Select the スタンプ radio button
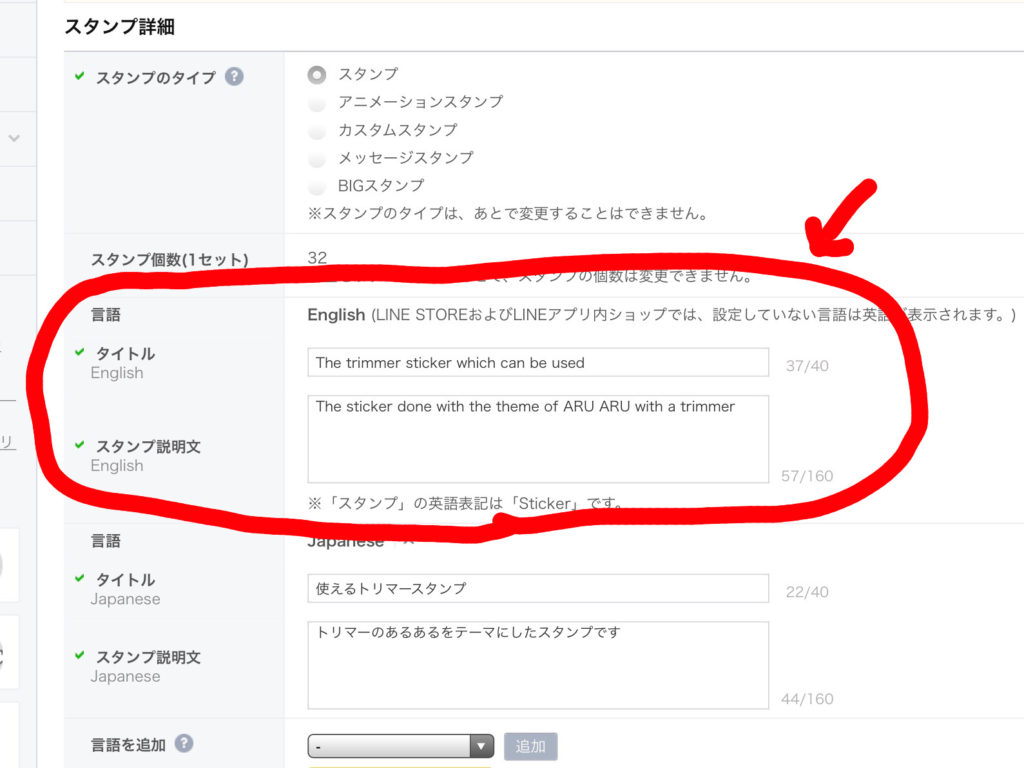 (317, 74)
